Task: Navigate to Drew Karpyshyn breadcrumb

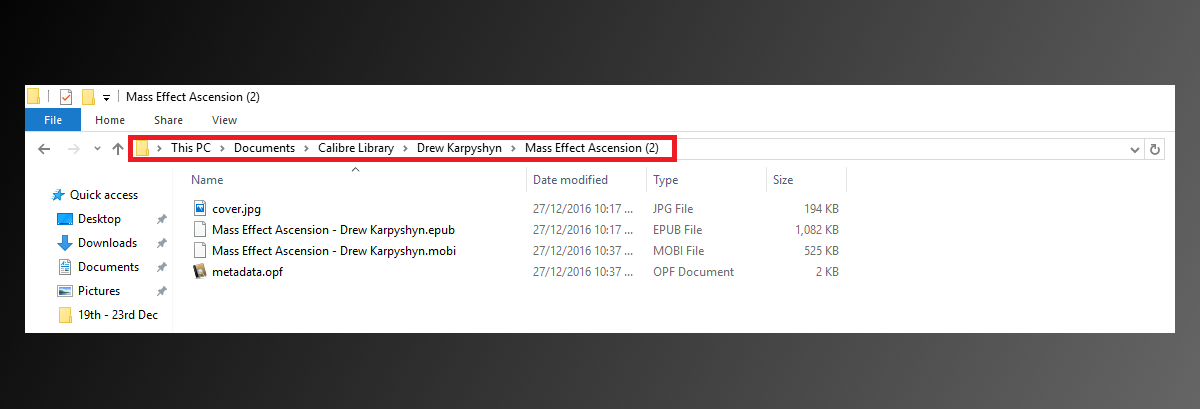Action: [x=459, y=148]
